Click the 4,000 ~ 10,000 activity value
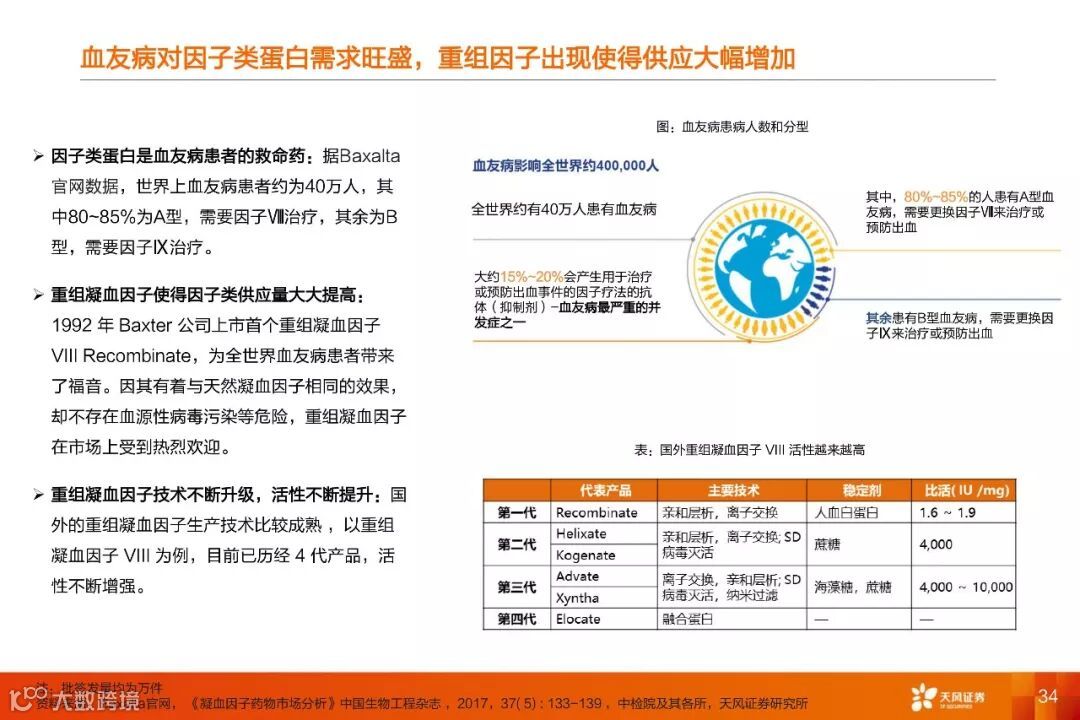1080x720 pixels. click(966, 587)
